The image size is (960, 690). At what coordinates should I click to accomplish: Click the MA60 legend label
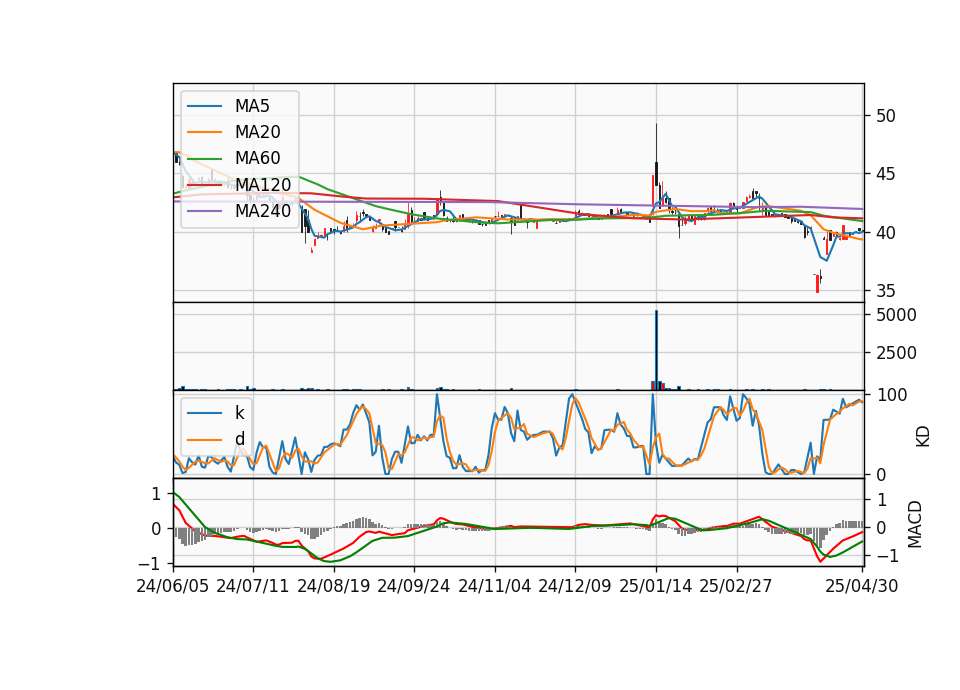[258, 159]
